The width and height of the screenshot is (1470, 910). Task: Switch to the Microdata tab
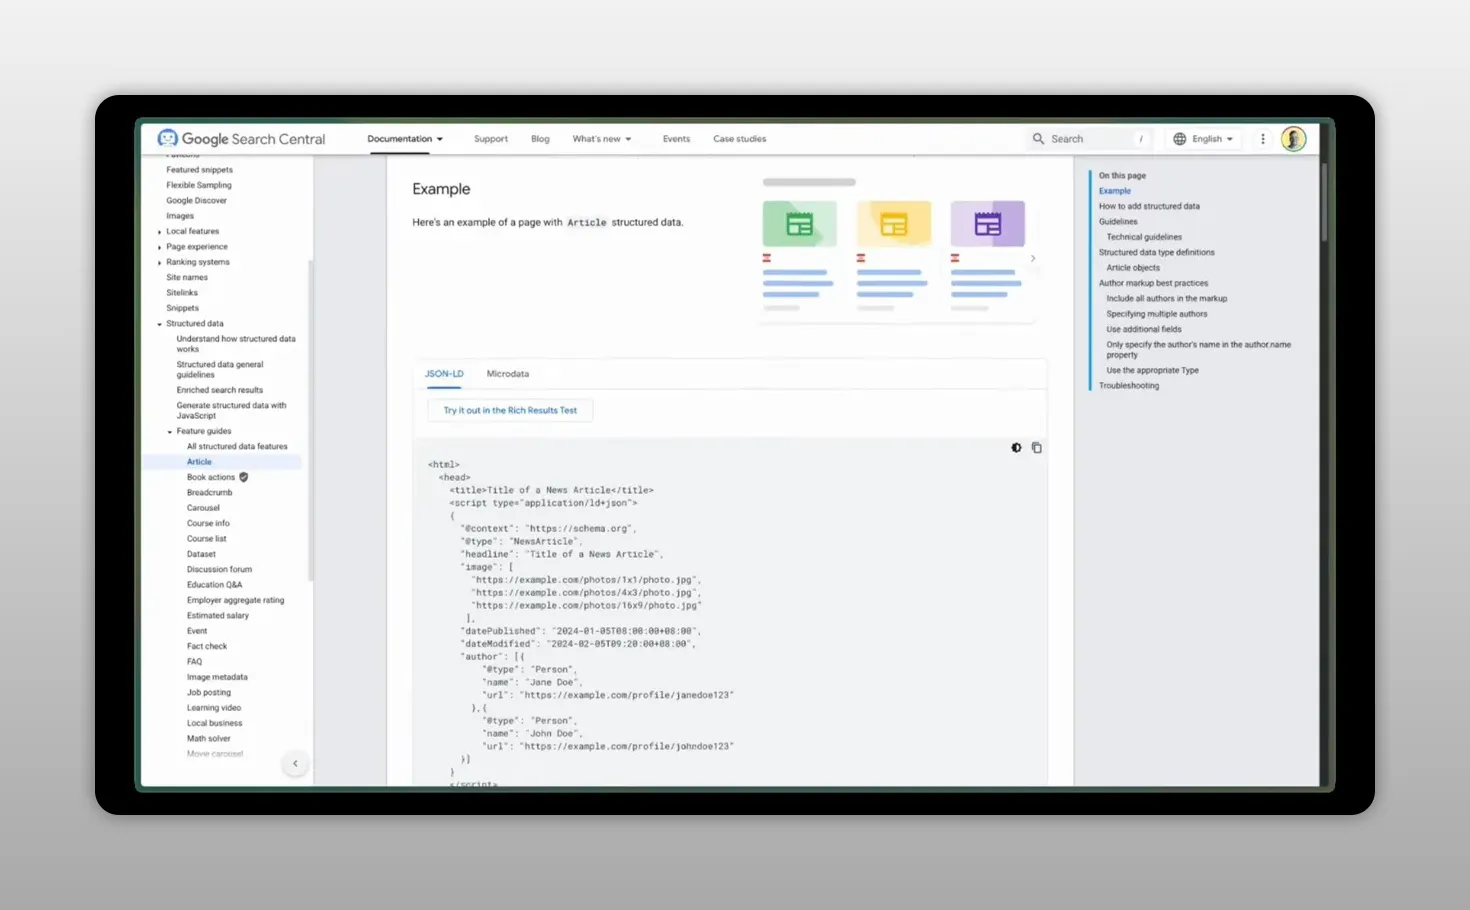click(x=508, y=374)
